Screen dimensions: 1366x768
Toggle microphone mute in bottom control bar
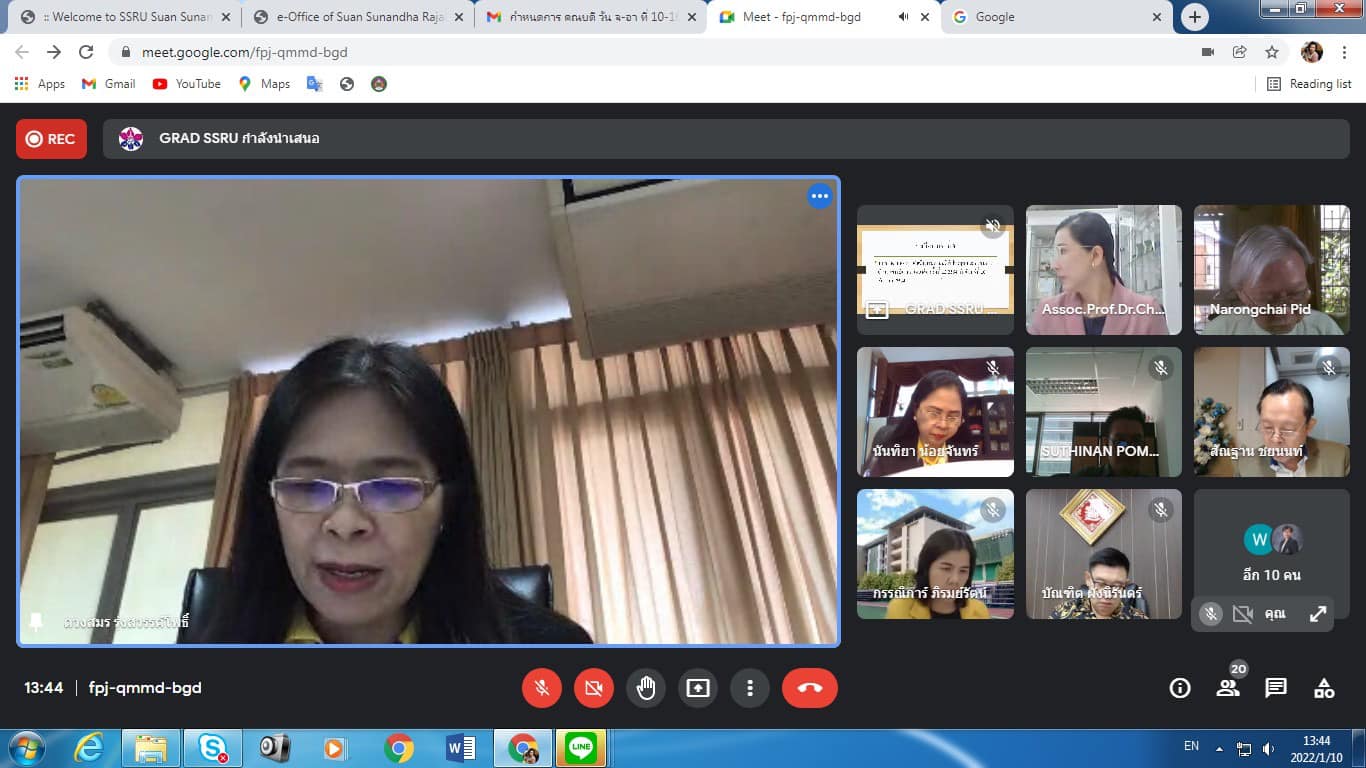click(x=542, y=688)
